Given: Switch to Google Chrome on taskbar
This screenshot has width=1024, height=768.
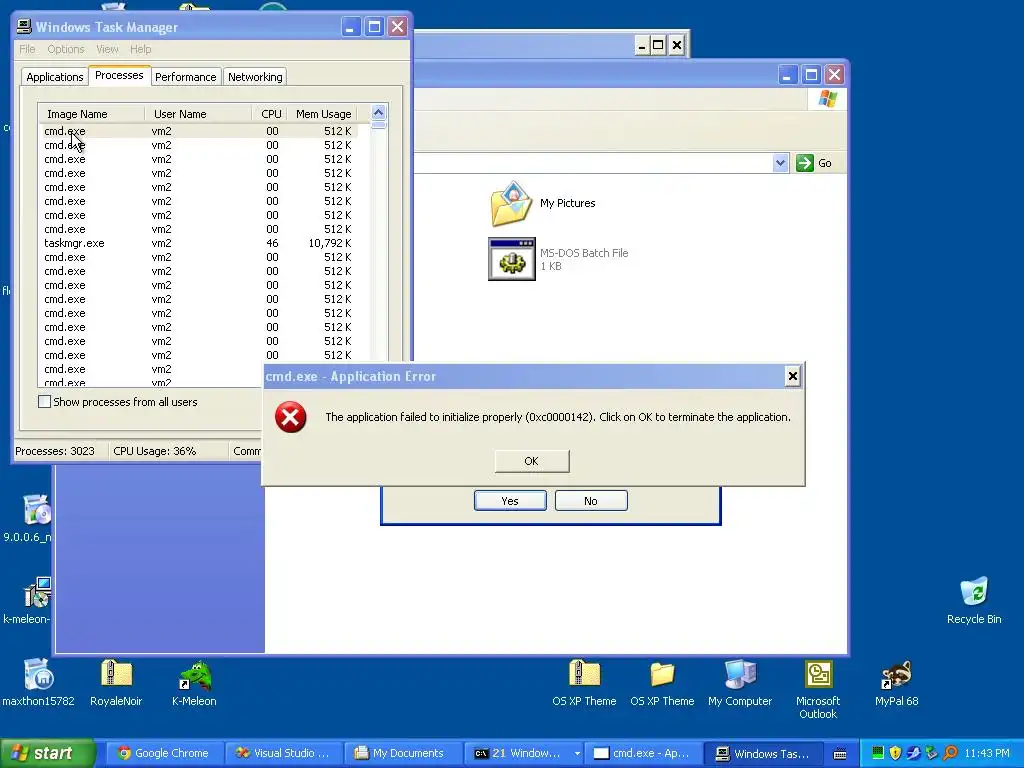Looking at the screenshot, I should (164, 754).
